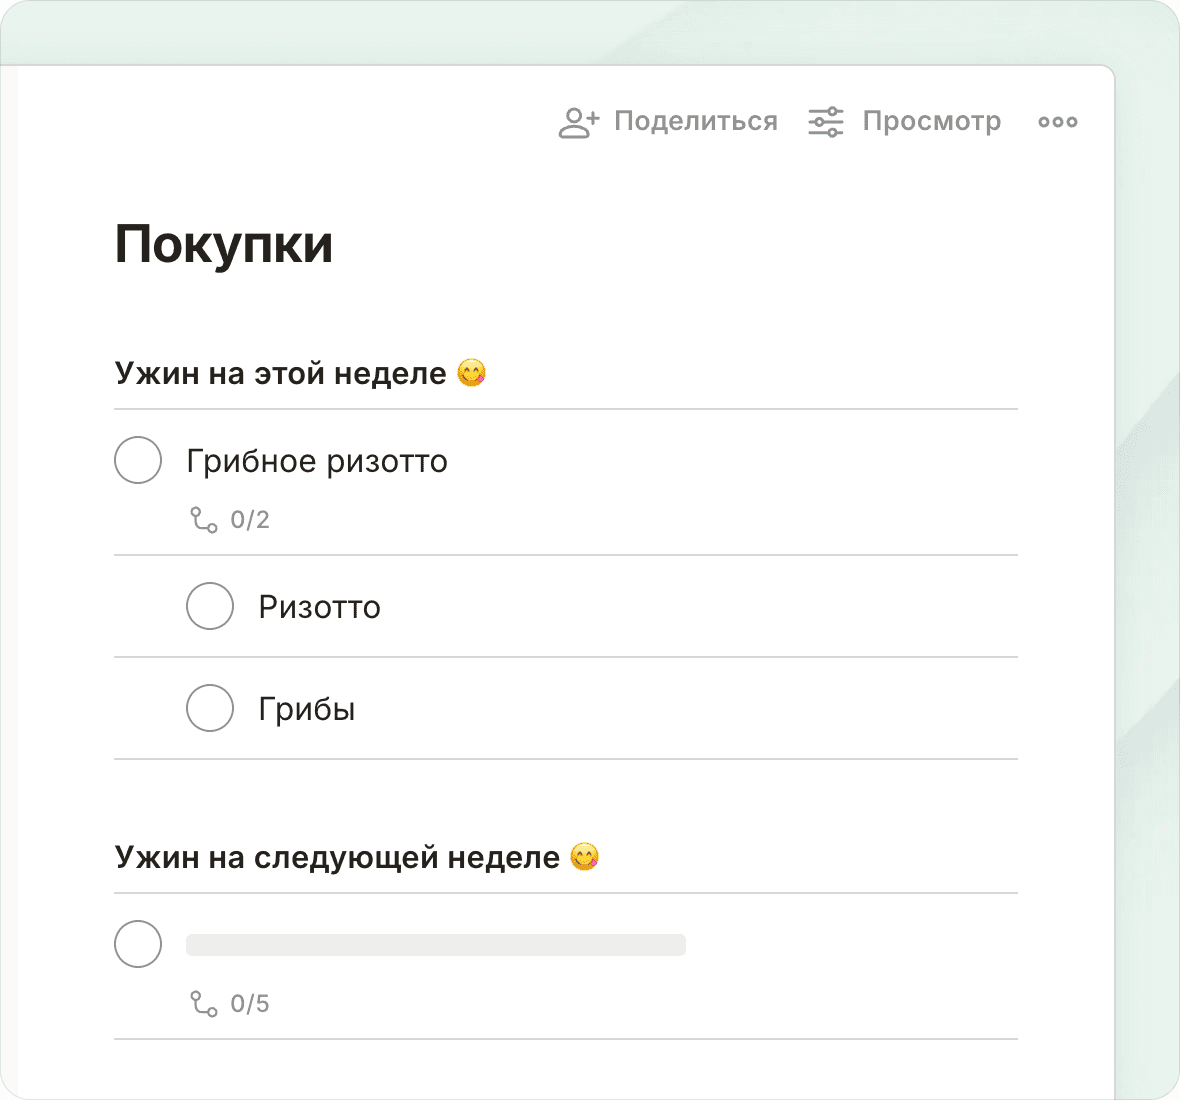
Task: Click the Просмотр label
Action: point(931,122)
